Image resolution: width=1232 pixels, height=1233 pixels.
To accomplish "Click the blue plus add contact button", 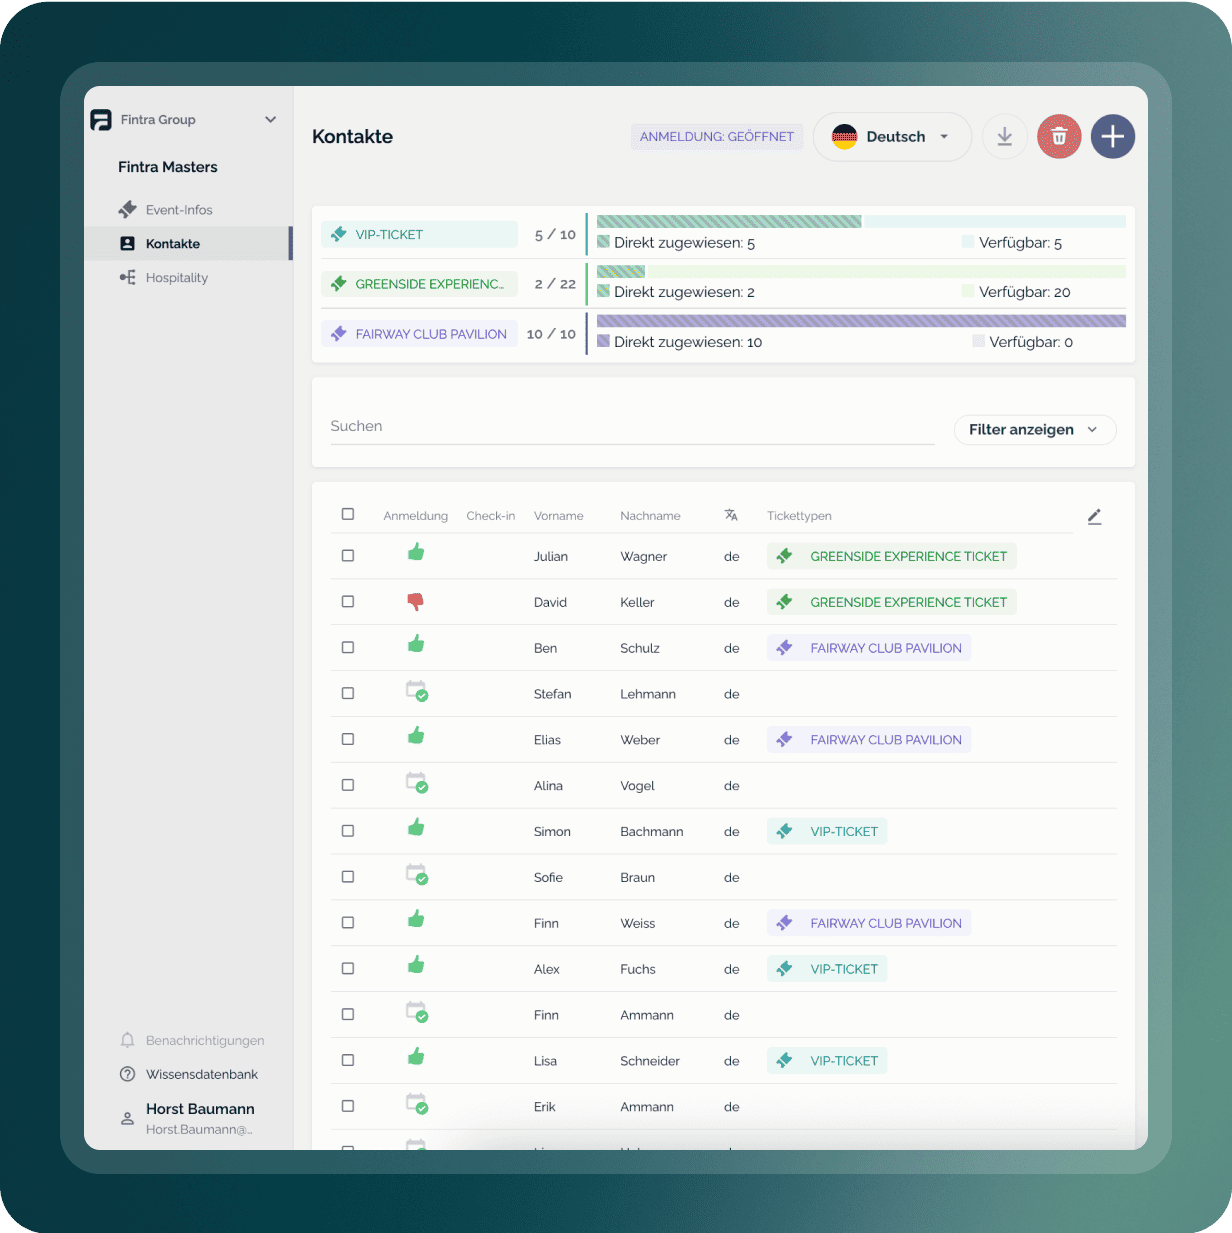I will coord(1113,137).
